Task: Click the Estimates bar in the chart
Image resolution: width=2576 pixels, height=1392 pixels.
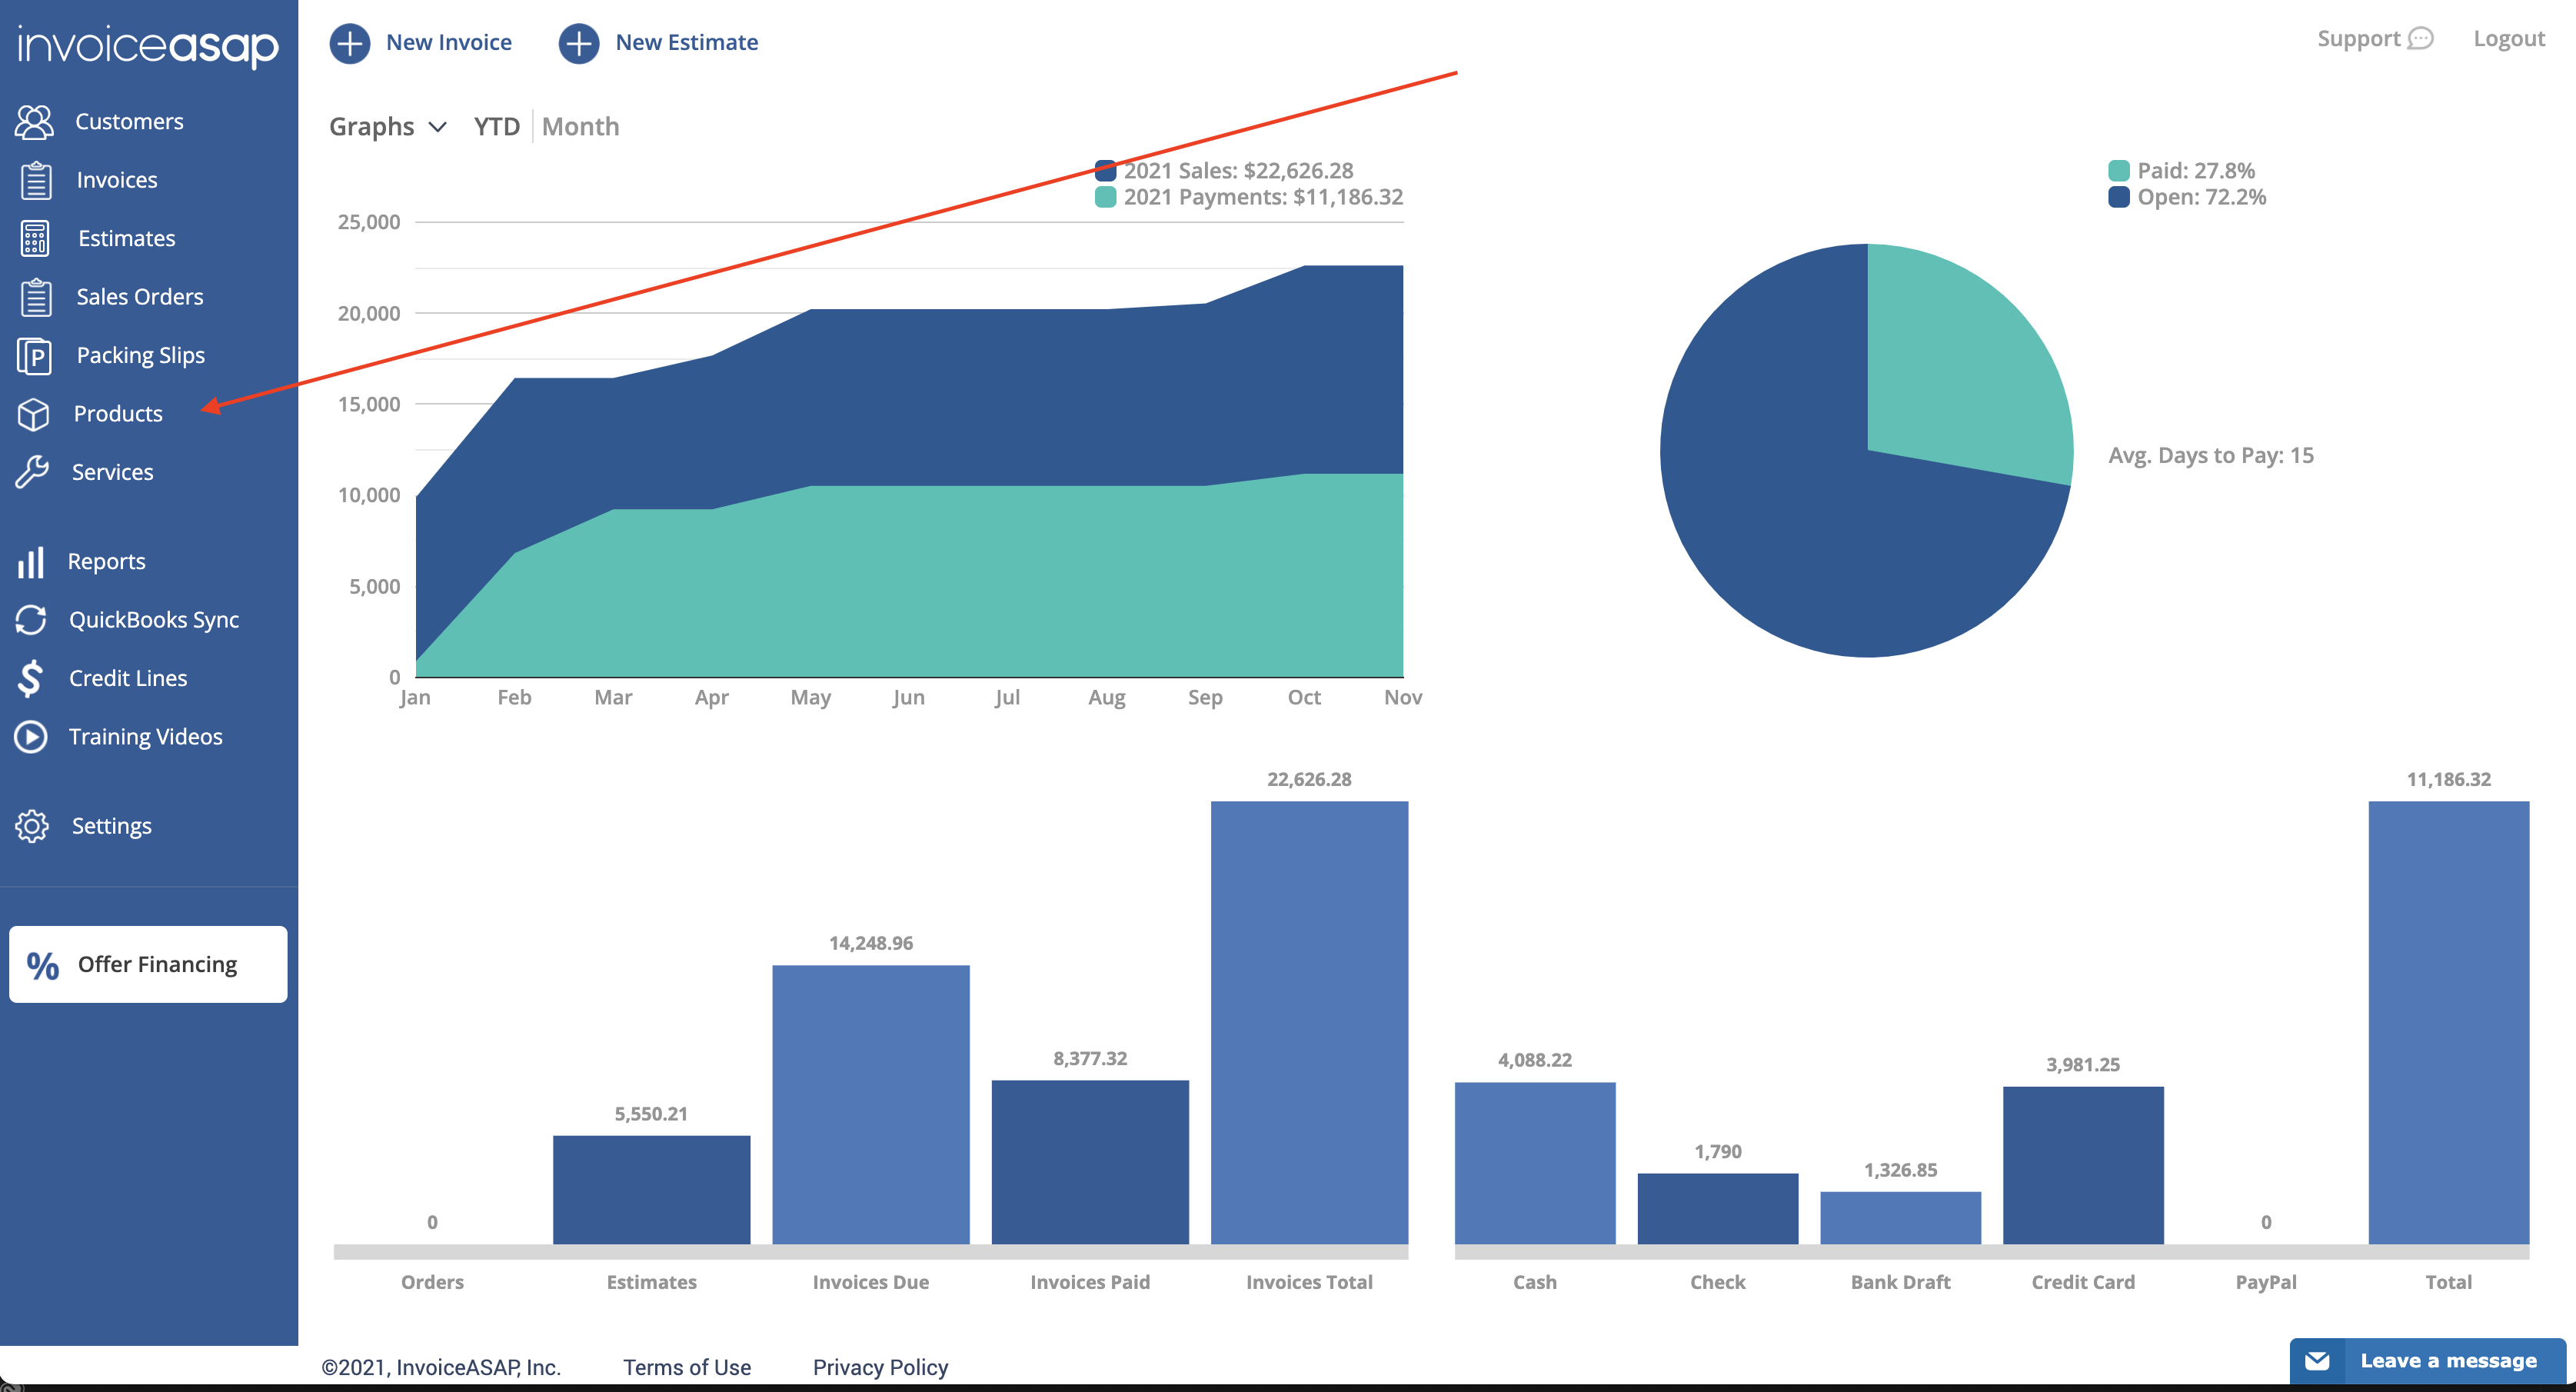Action: click(x=651, y=1190)
